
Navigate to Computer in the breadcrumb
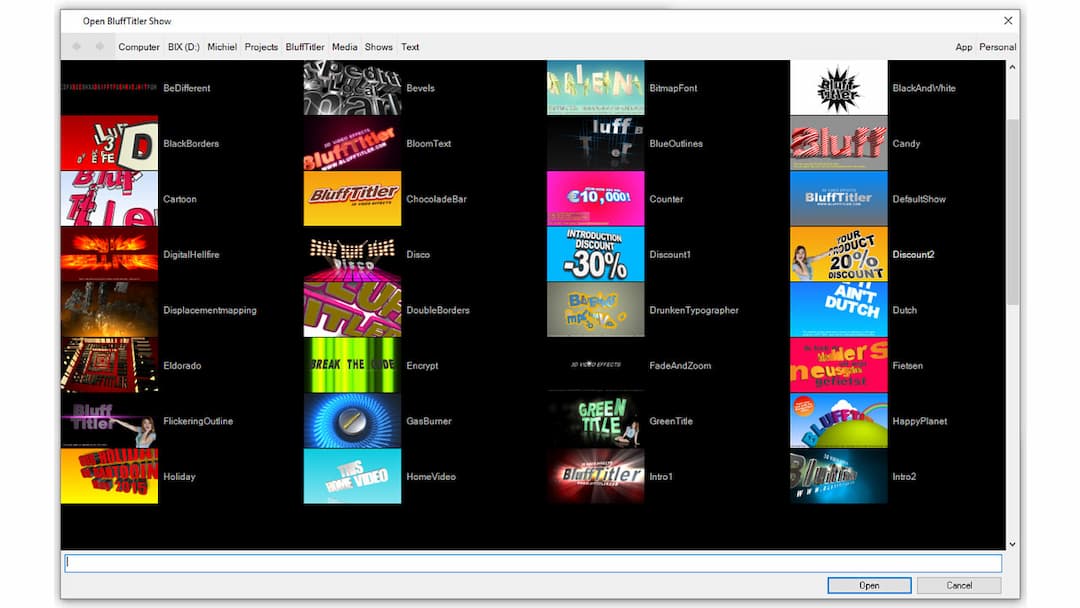tap(139, 46)
